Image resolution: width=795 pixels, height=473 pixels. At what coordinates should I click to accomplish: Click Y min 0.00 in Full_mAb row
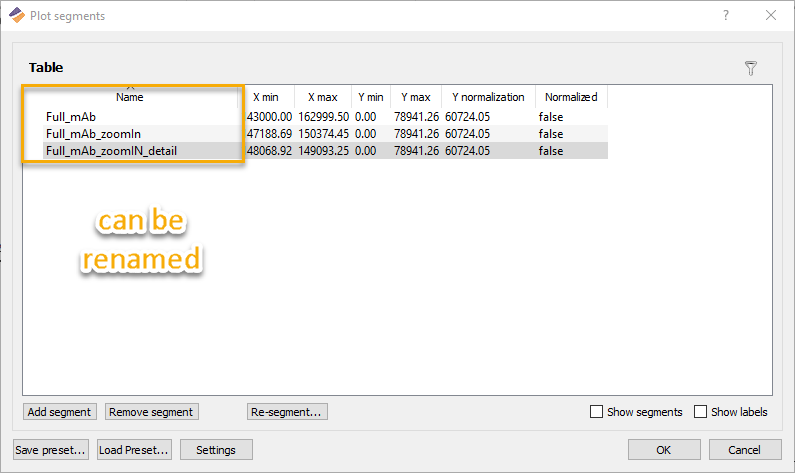pyautogui.click(x=366, y=117)
